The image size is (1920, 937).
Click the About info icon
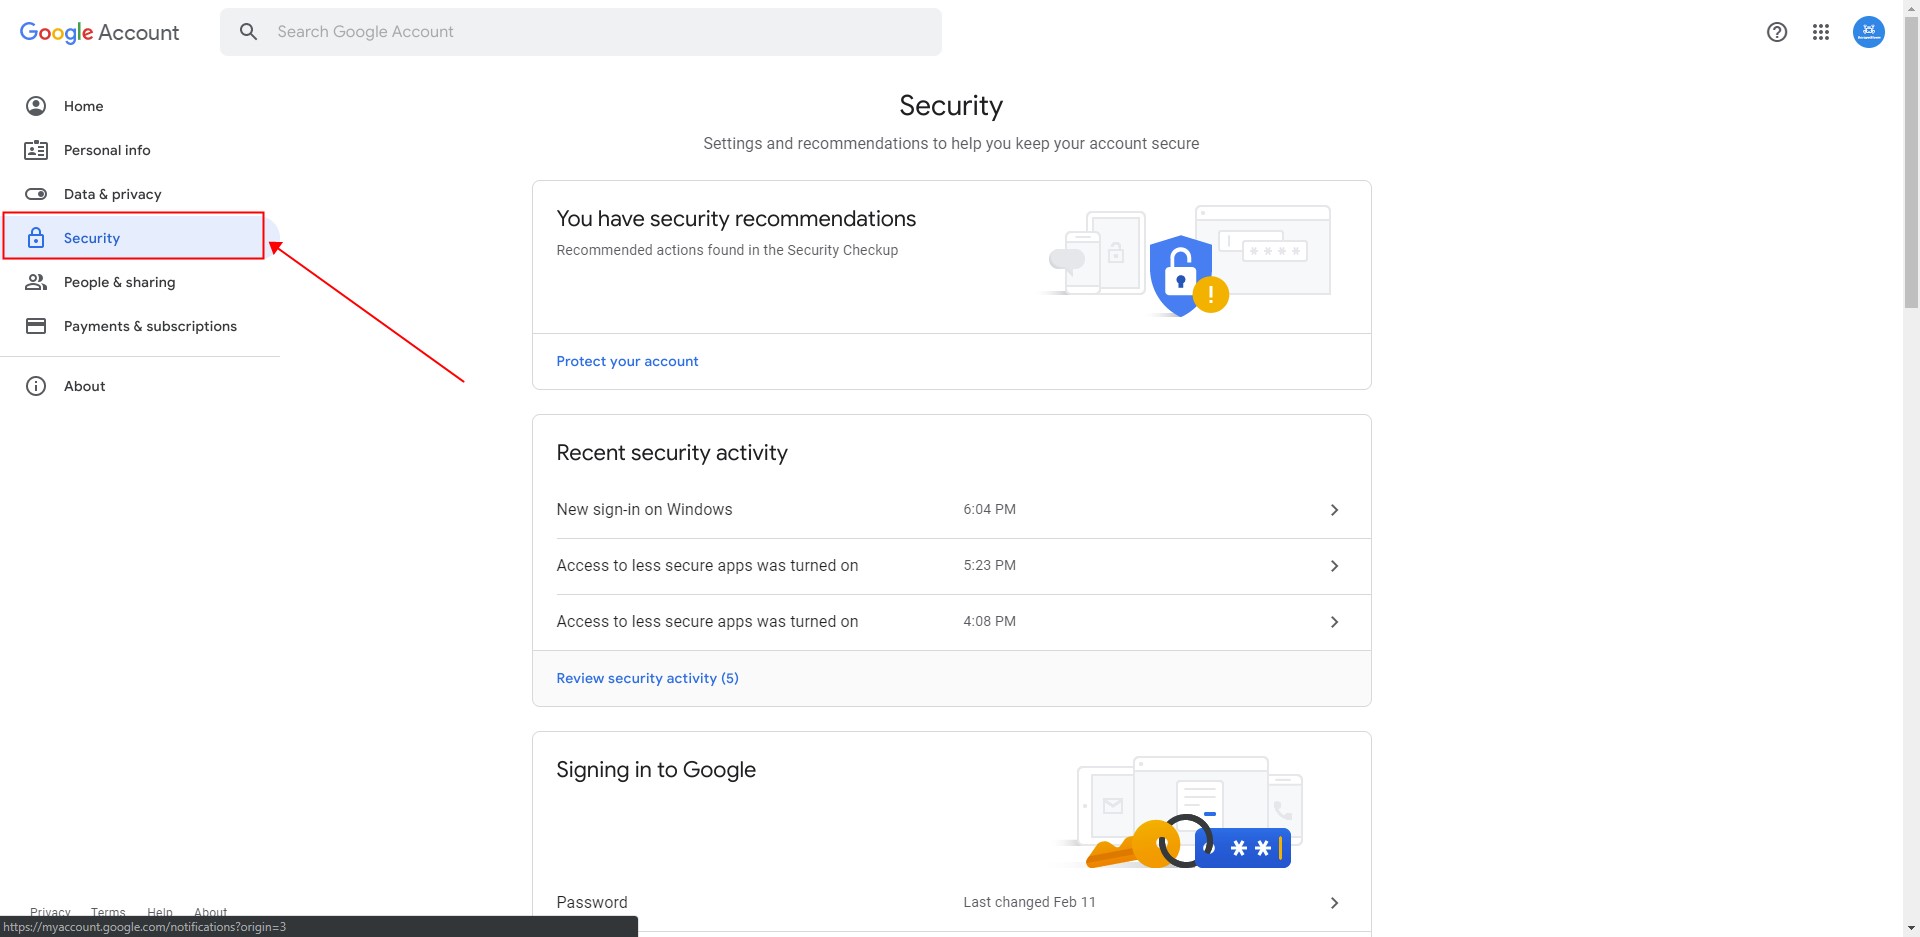(x=36, y=386)
